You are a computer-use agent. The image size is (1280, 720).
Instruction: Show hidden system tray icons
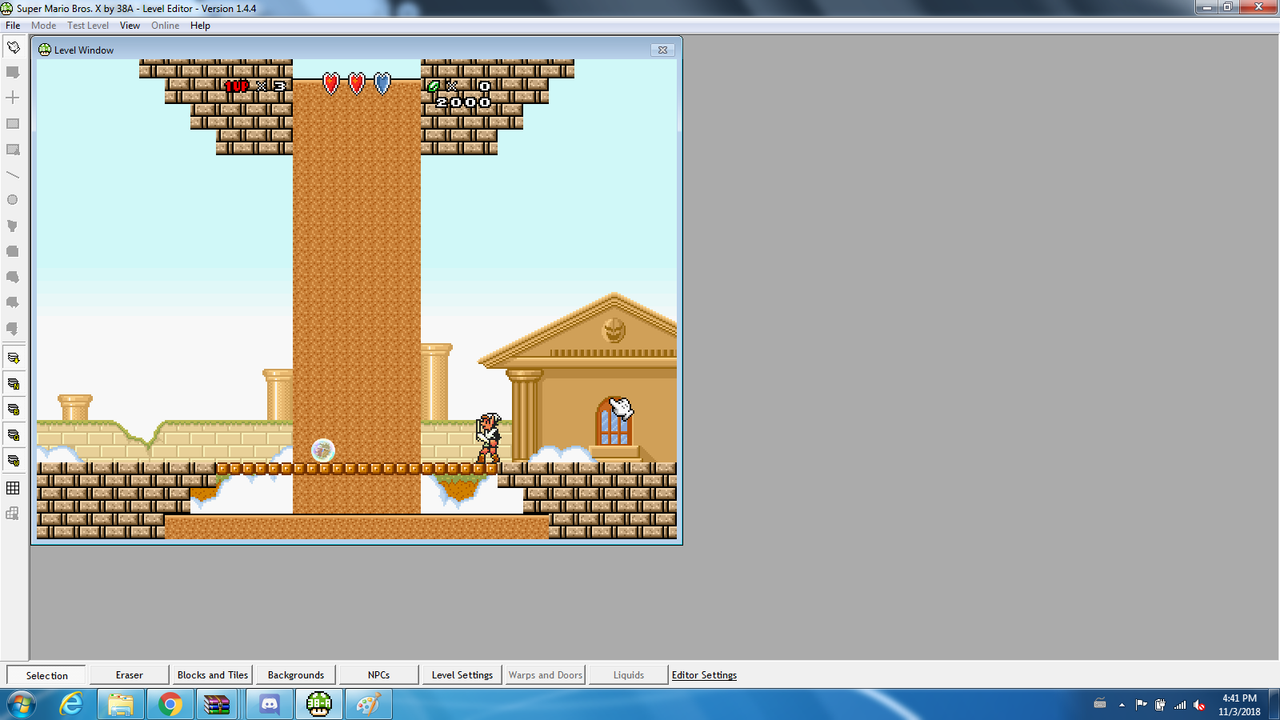coord(1122,704)
